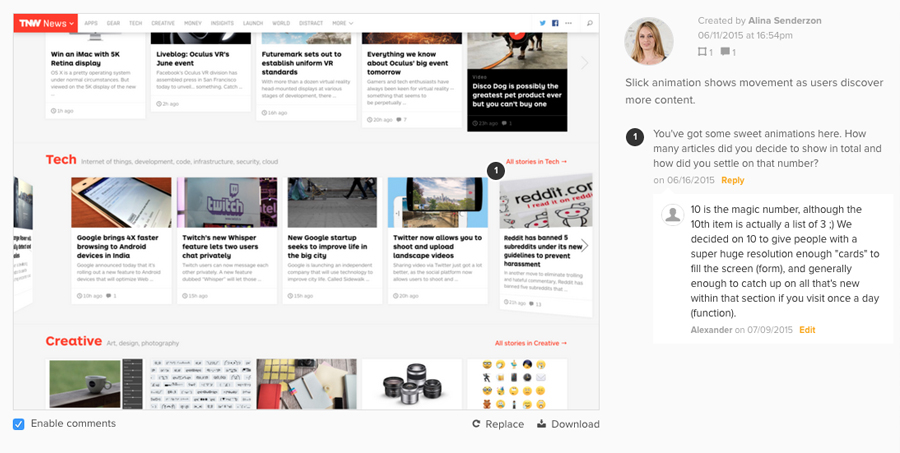Click the Replace button text
The image size is (900, 453).
505,424
